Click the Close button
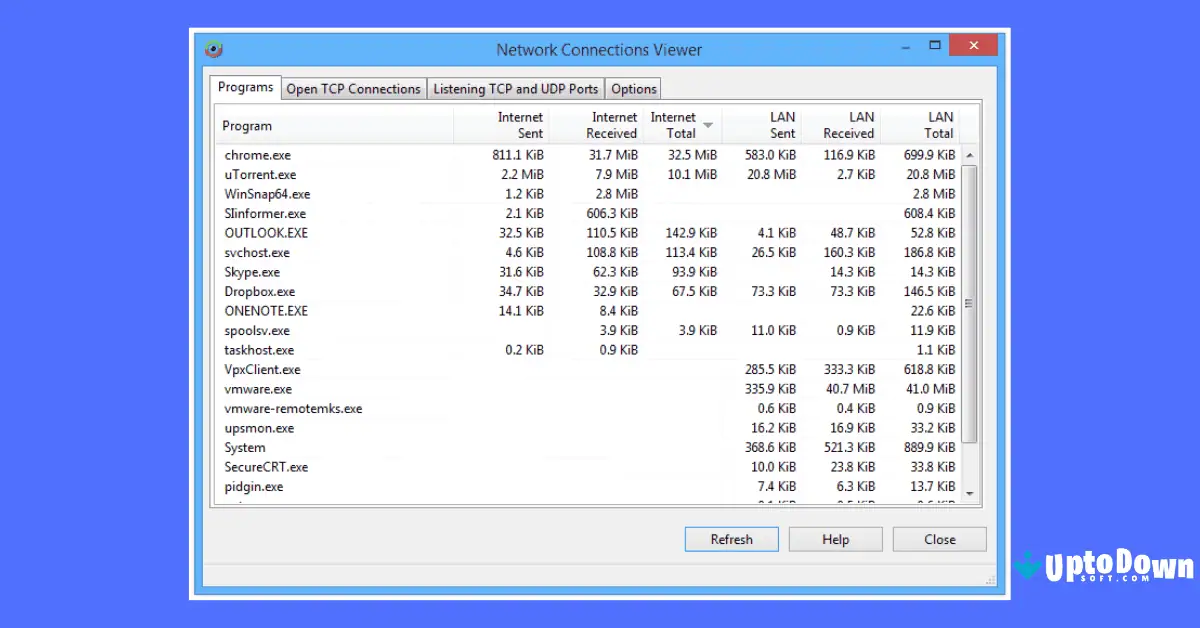The width and height of the screenshot is (1200, 628). pos(939,539)
